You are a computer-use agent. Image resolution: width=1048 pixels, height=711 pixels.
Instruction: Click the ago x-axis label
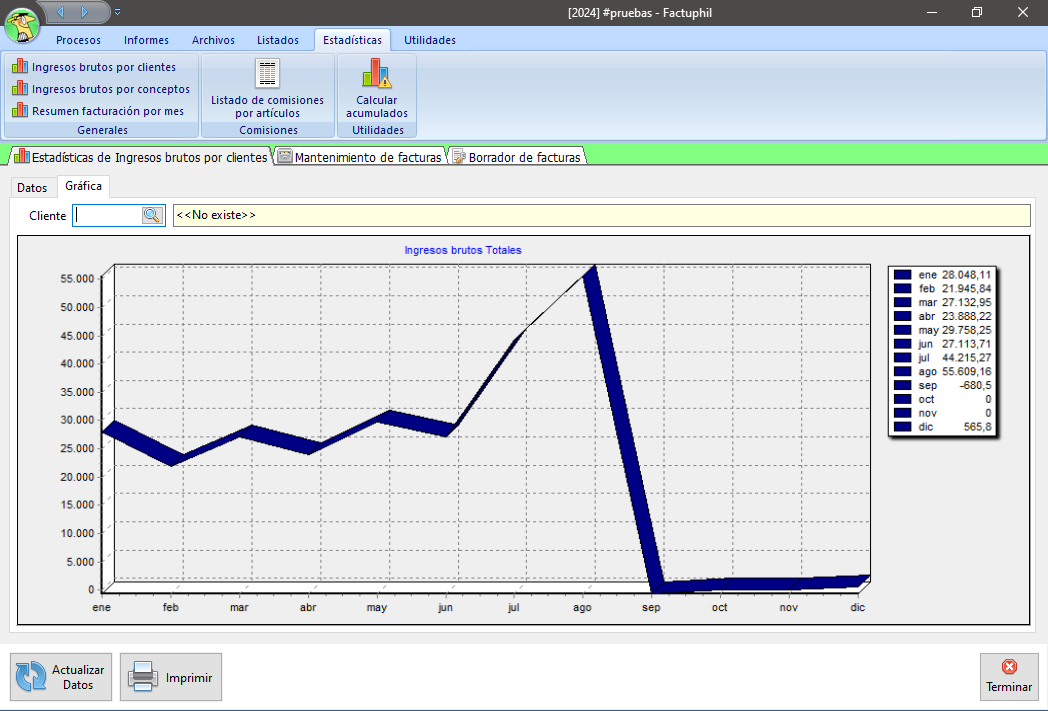pos(582,607)
